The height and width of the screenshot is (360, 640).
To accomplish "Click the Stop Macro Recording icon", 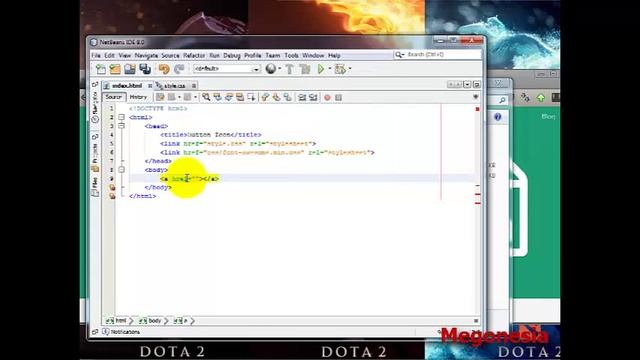I will 338,98.
